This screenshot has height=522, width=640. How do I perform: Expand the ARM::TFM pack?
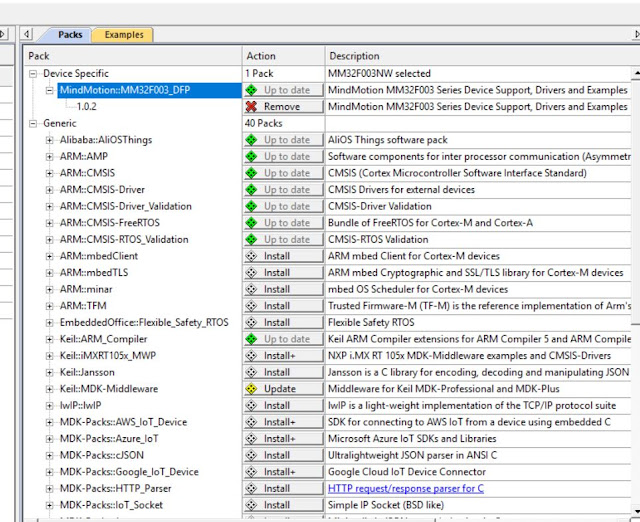49,306
